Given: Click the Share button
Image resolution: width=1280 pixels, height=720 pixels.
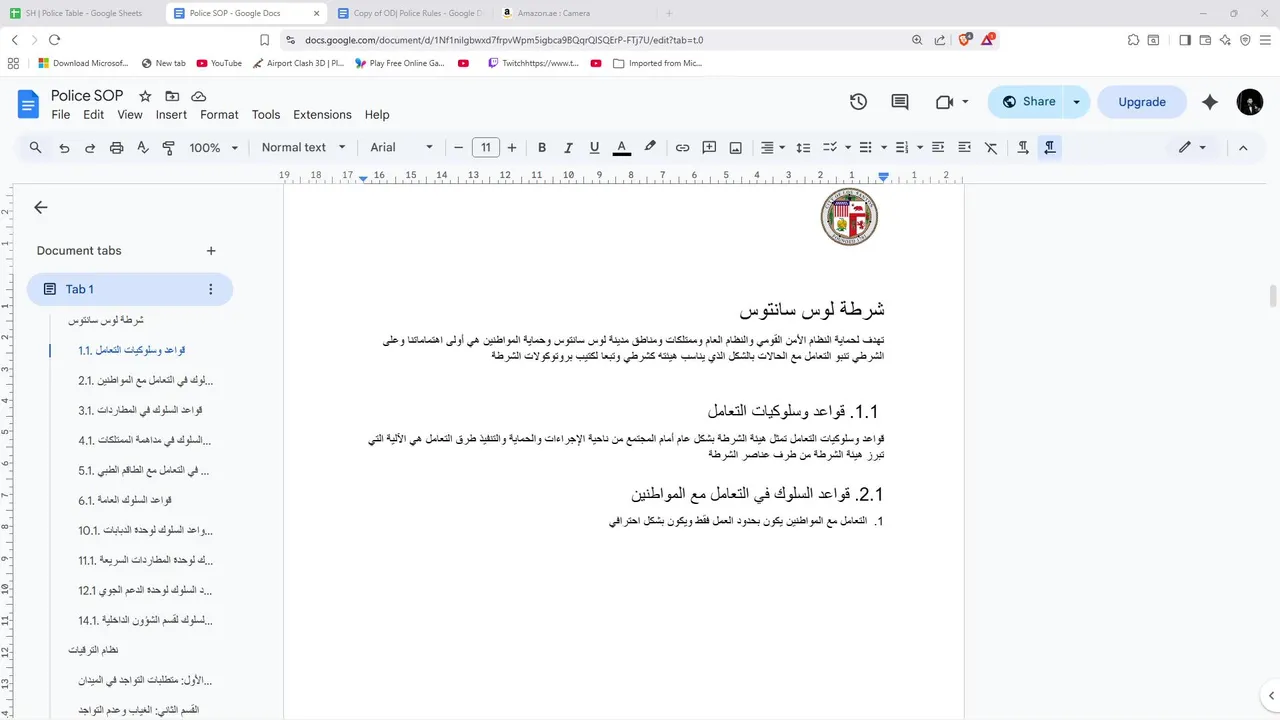Looking at the screenshot, I should (x=1028, y=102).
